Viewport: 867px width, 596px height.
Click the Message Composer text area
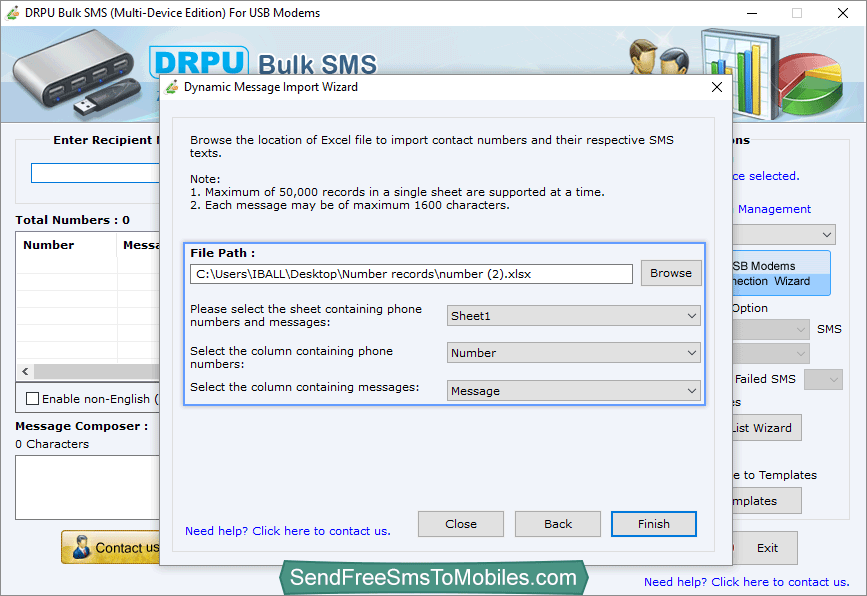point(87,487)
